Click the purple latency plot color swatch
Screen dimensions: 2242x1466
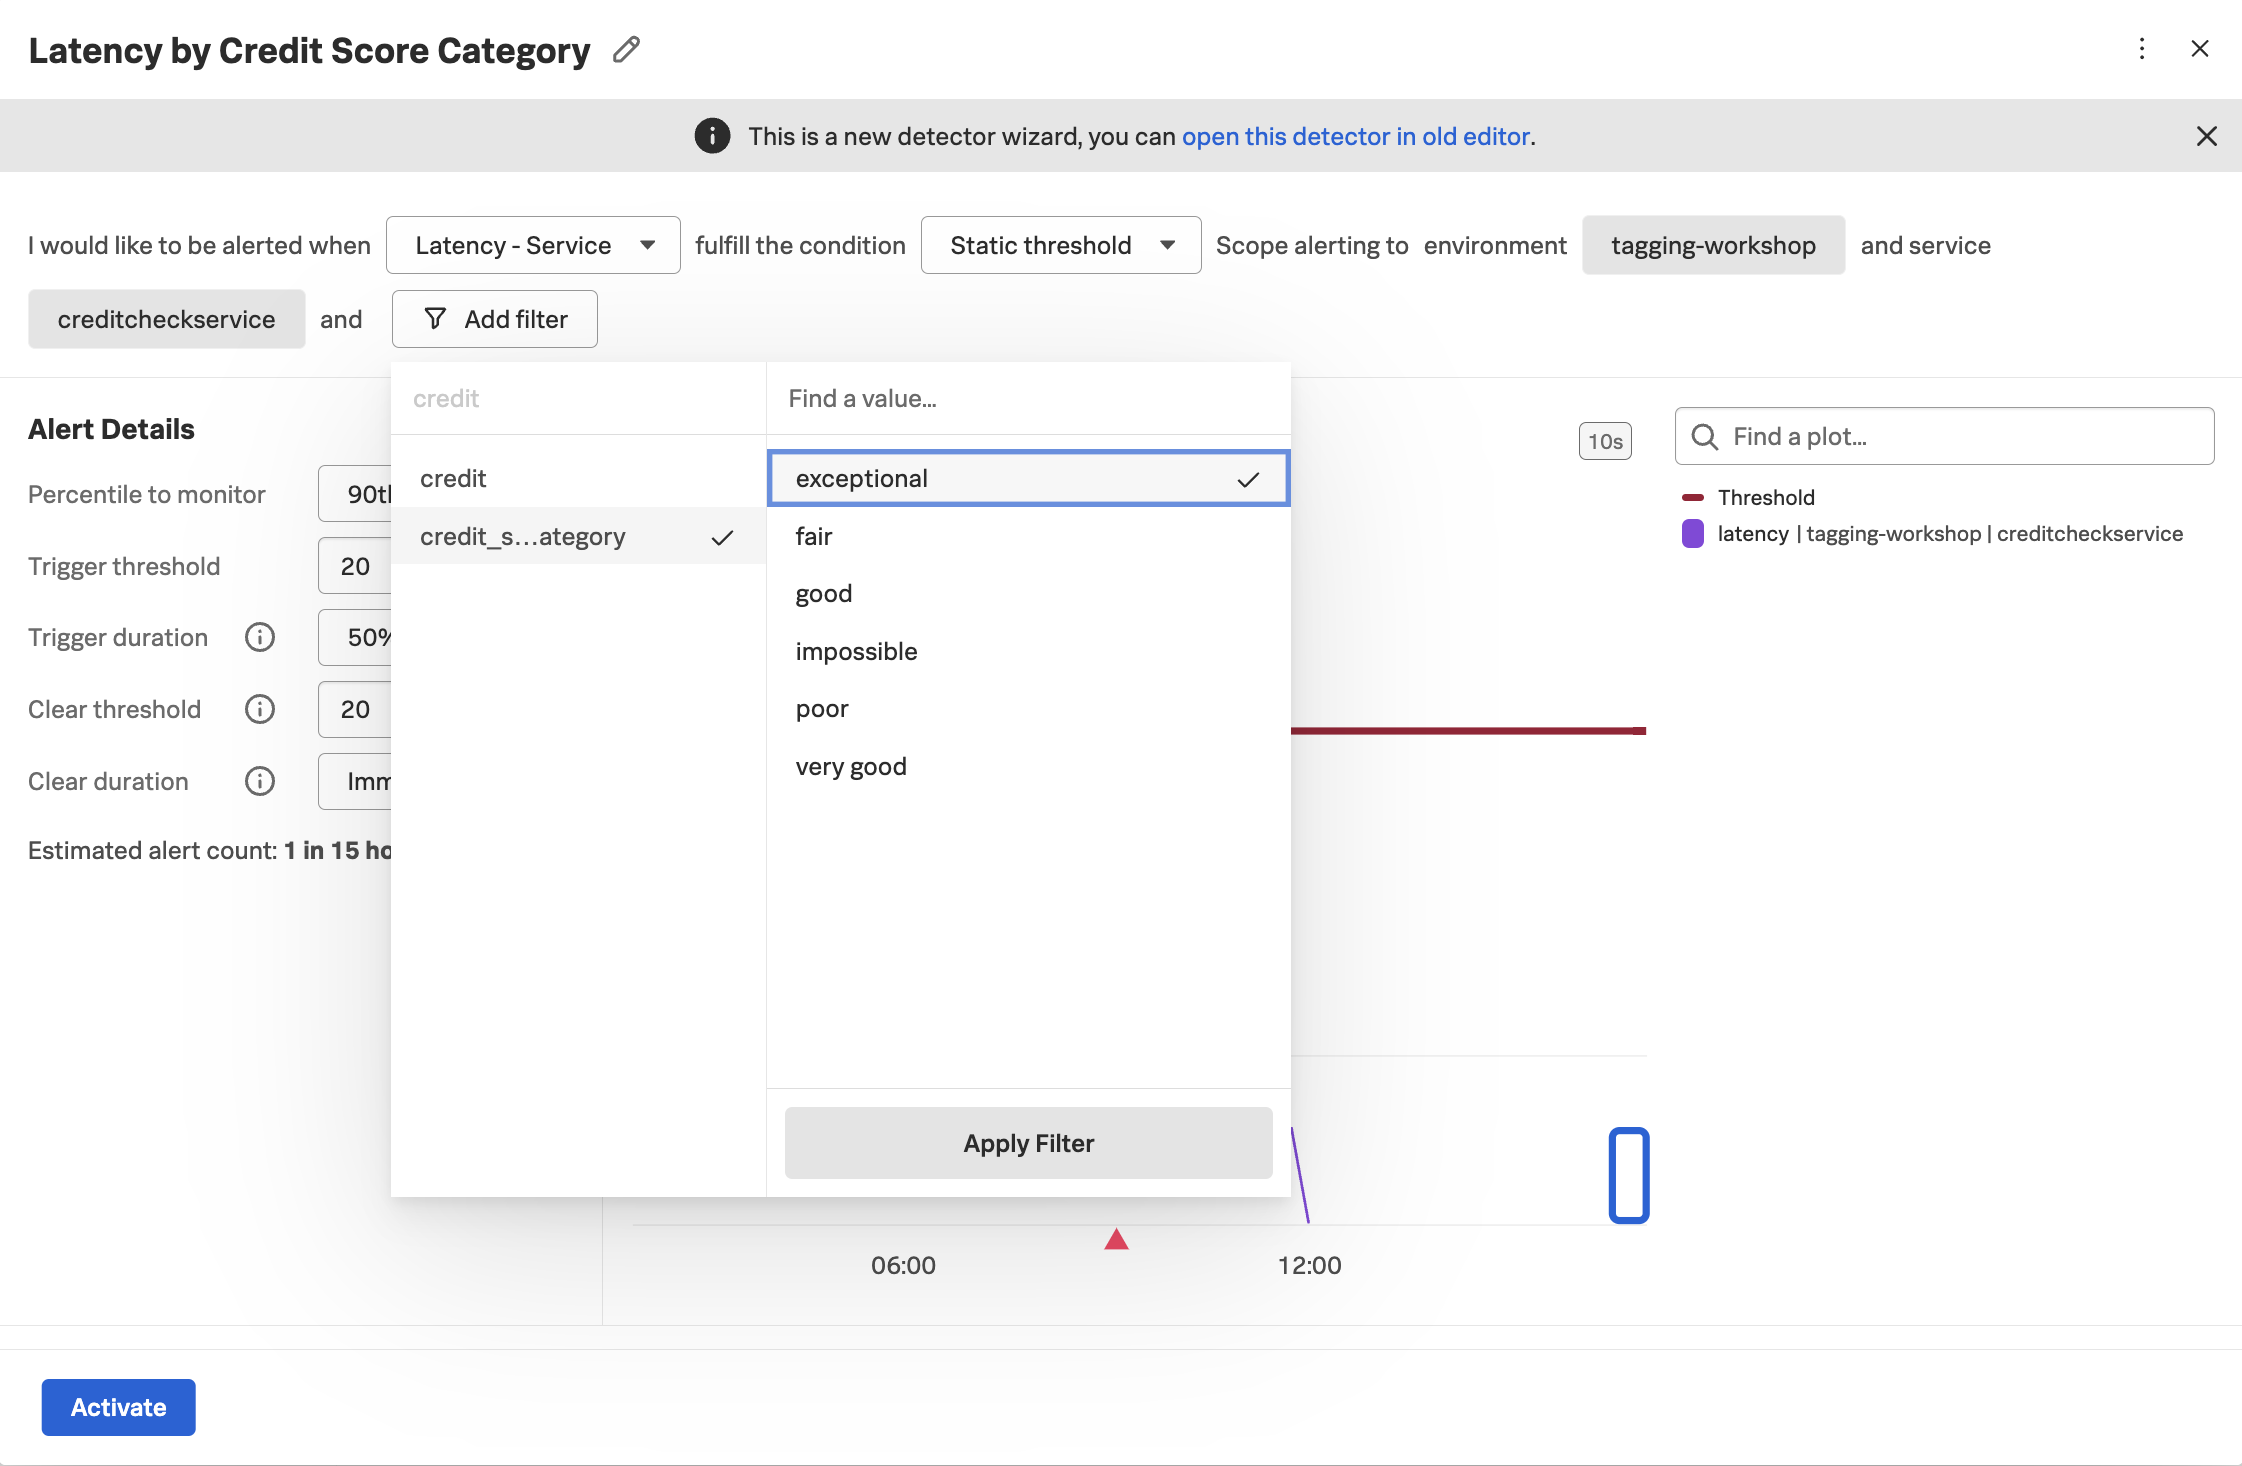(1692, 534)
